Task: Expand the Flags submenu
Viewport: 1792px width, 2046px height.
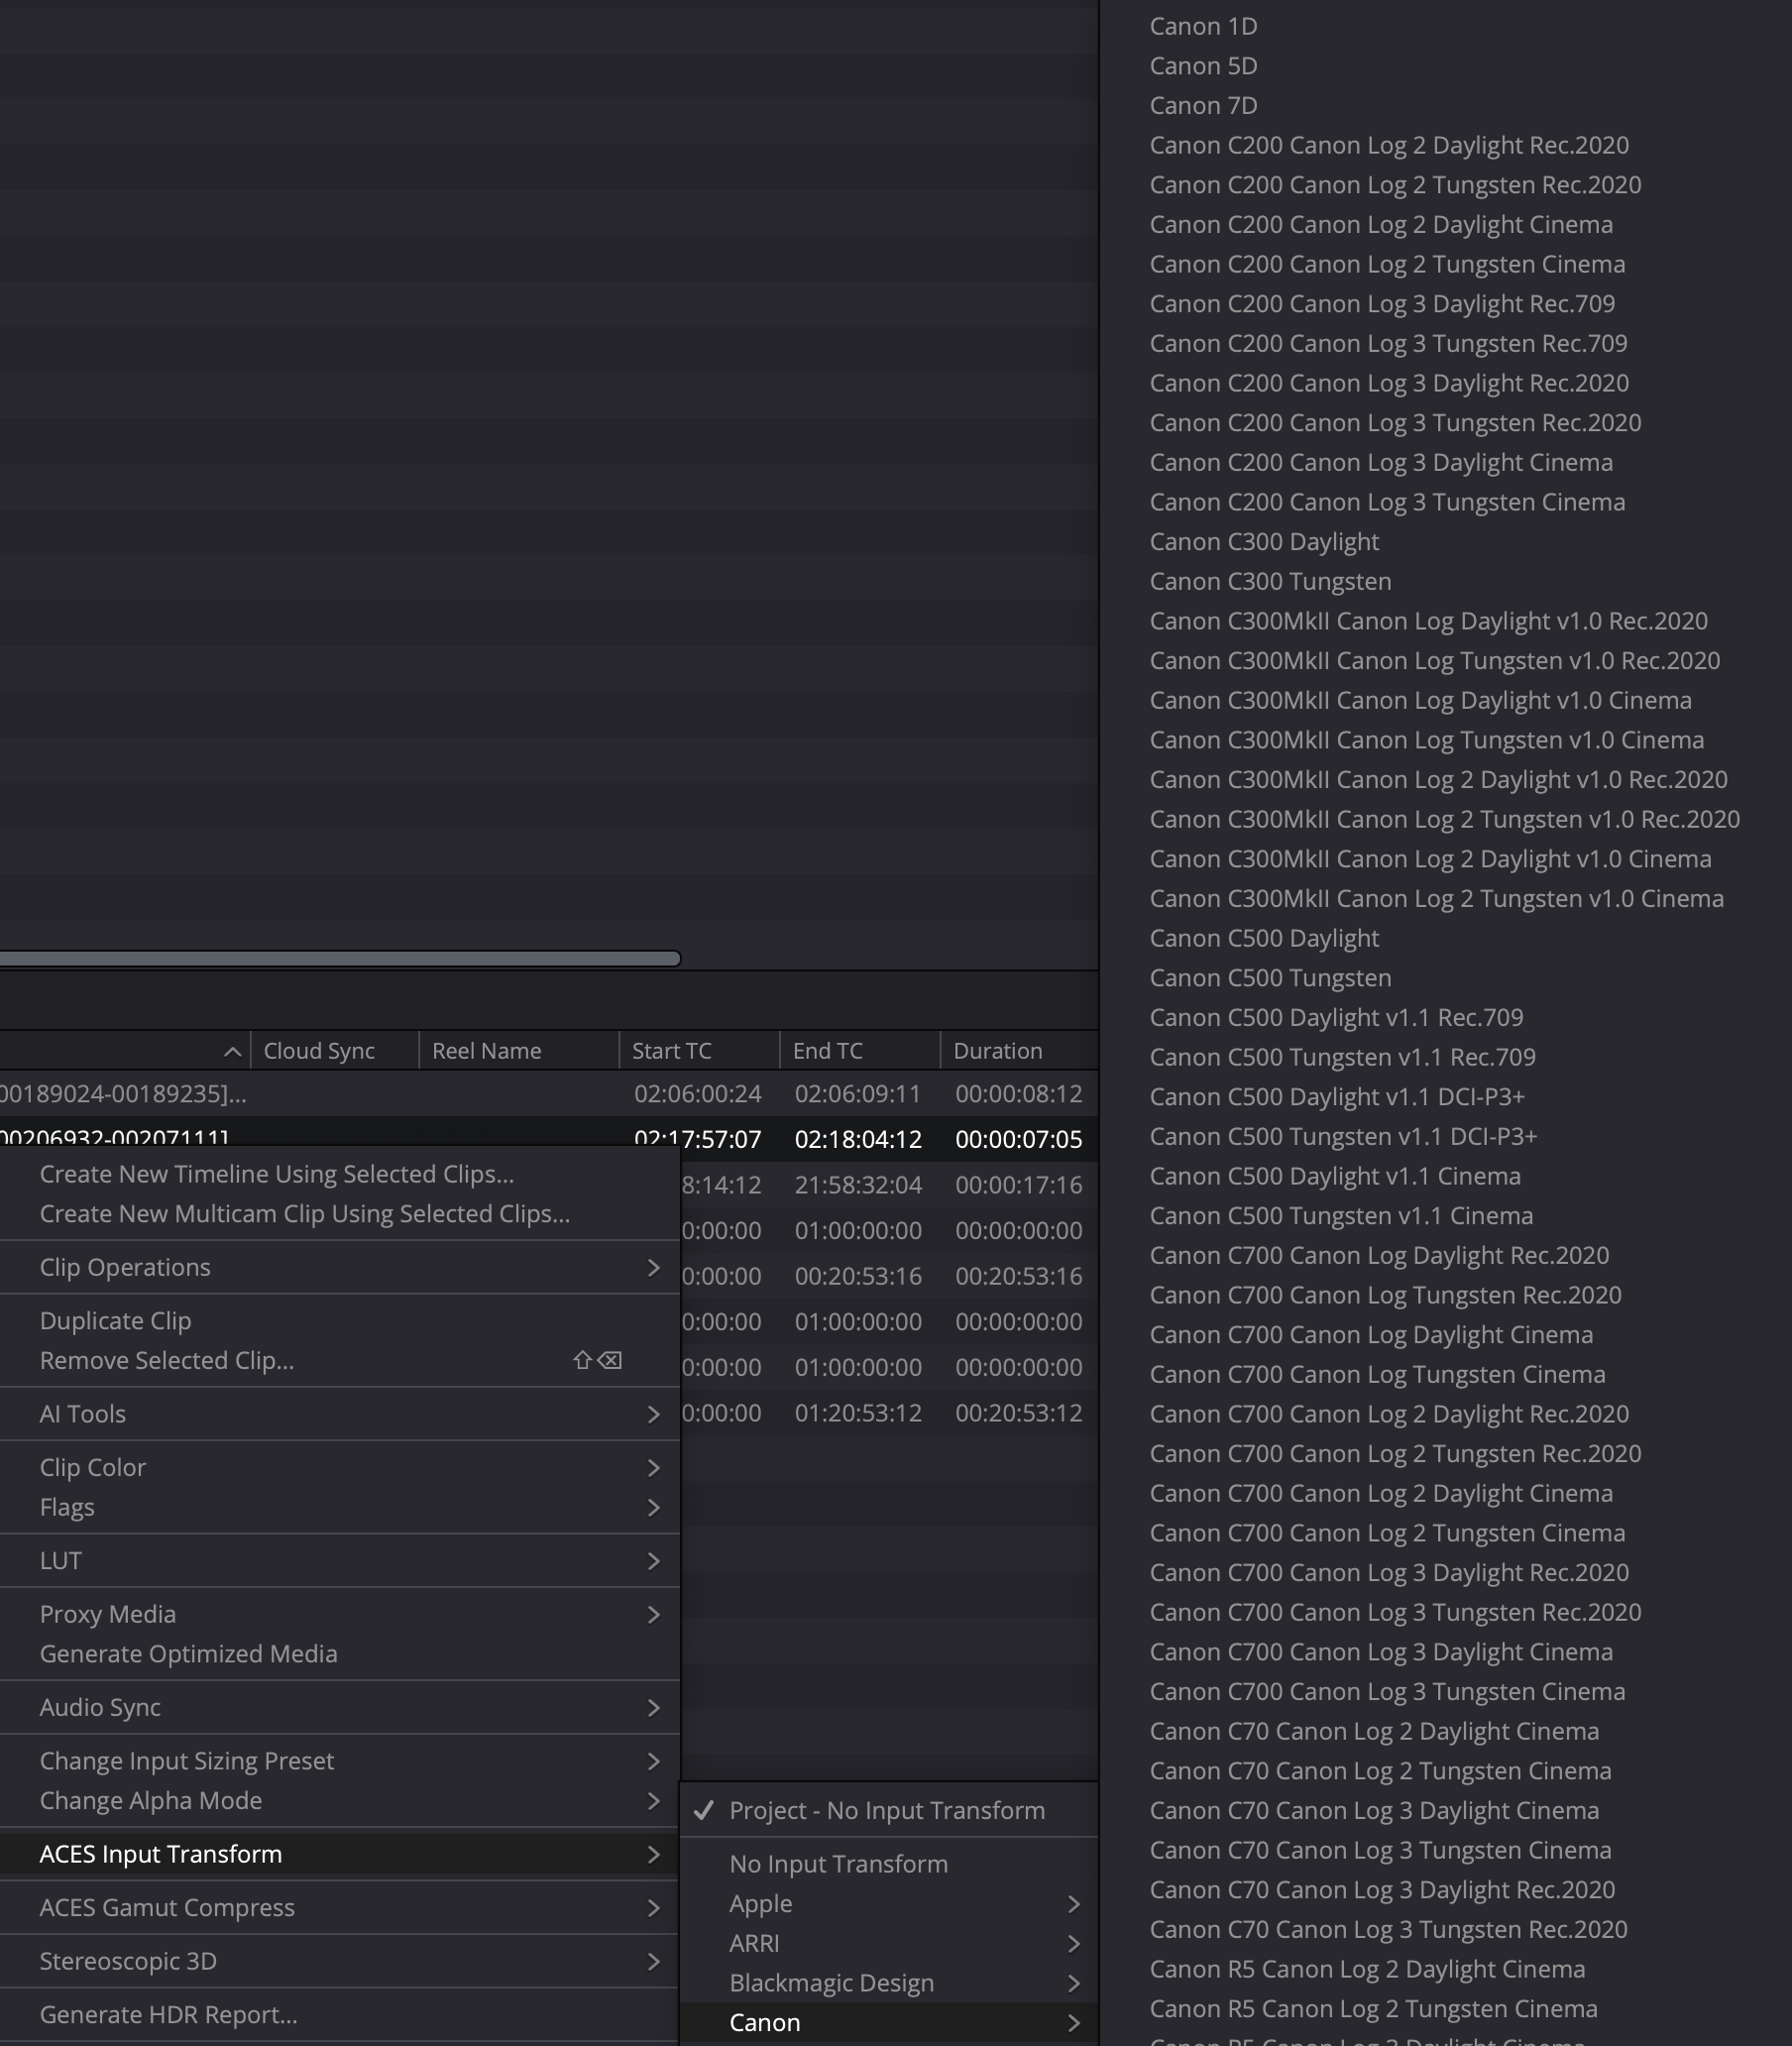Action: click(x=339, y=1507)
